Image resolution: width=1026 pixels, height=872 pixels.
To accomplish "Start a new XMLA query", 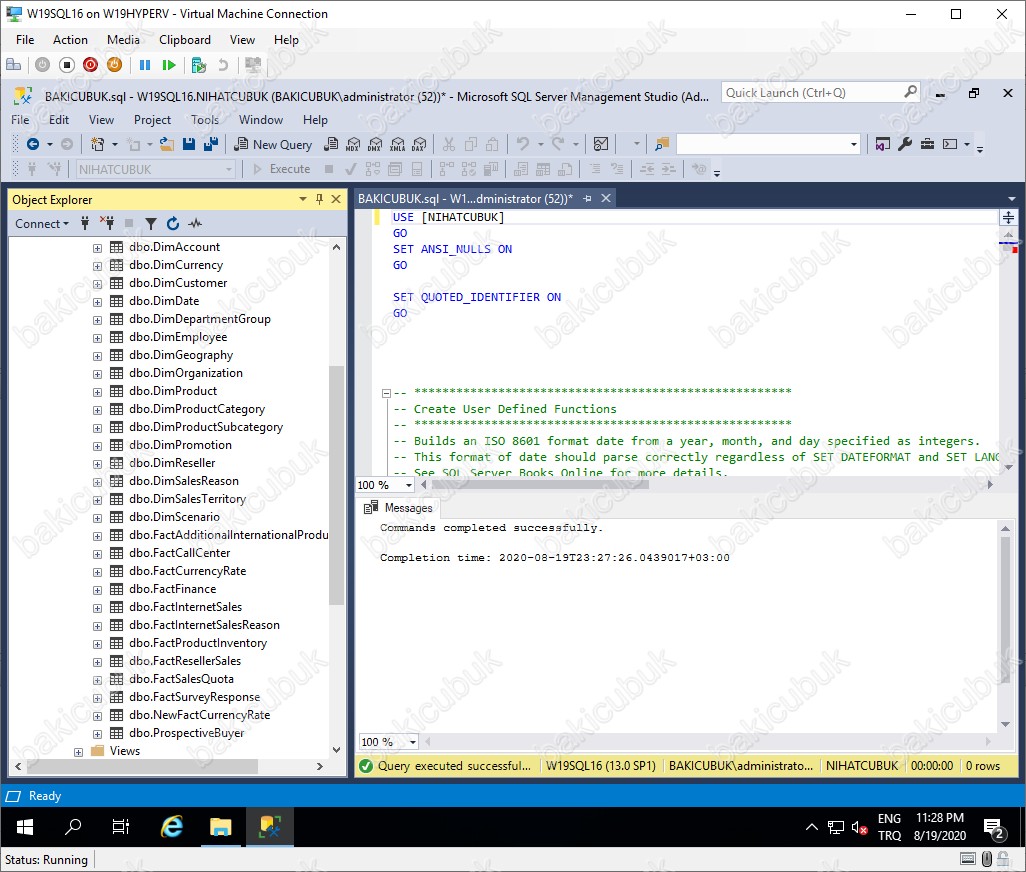I will pyautogui.click(x=397, y=144).
